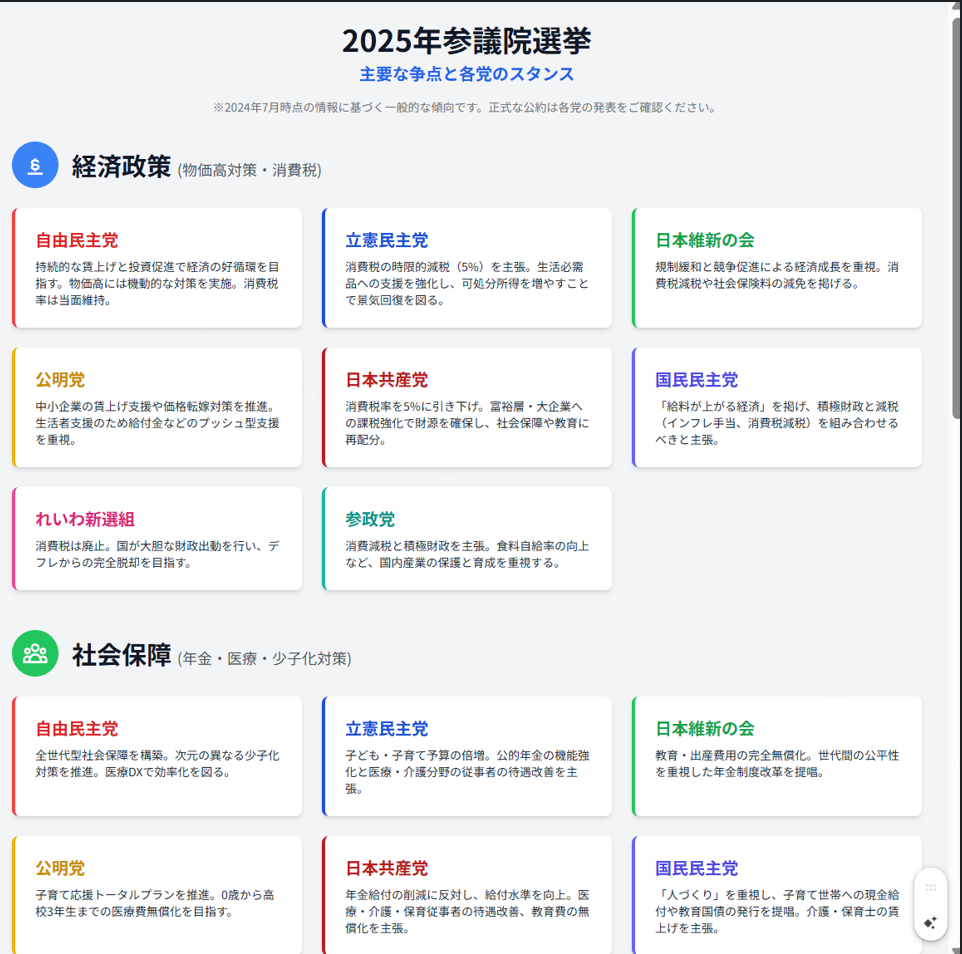Select 日本維新の会 heading in 経済政策 section
The height and width of the screenshot is (954, 962).
(x=705, y=240)
